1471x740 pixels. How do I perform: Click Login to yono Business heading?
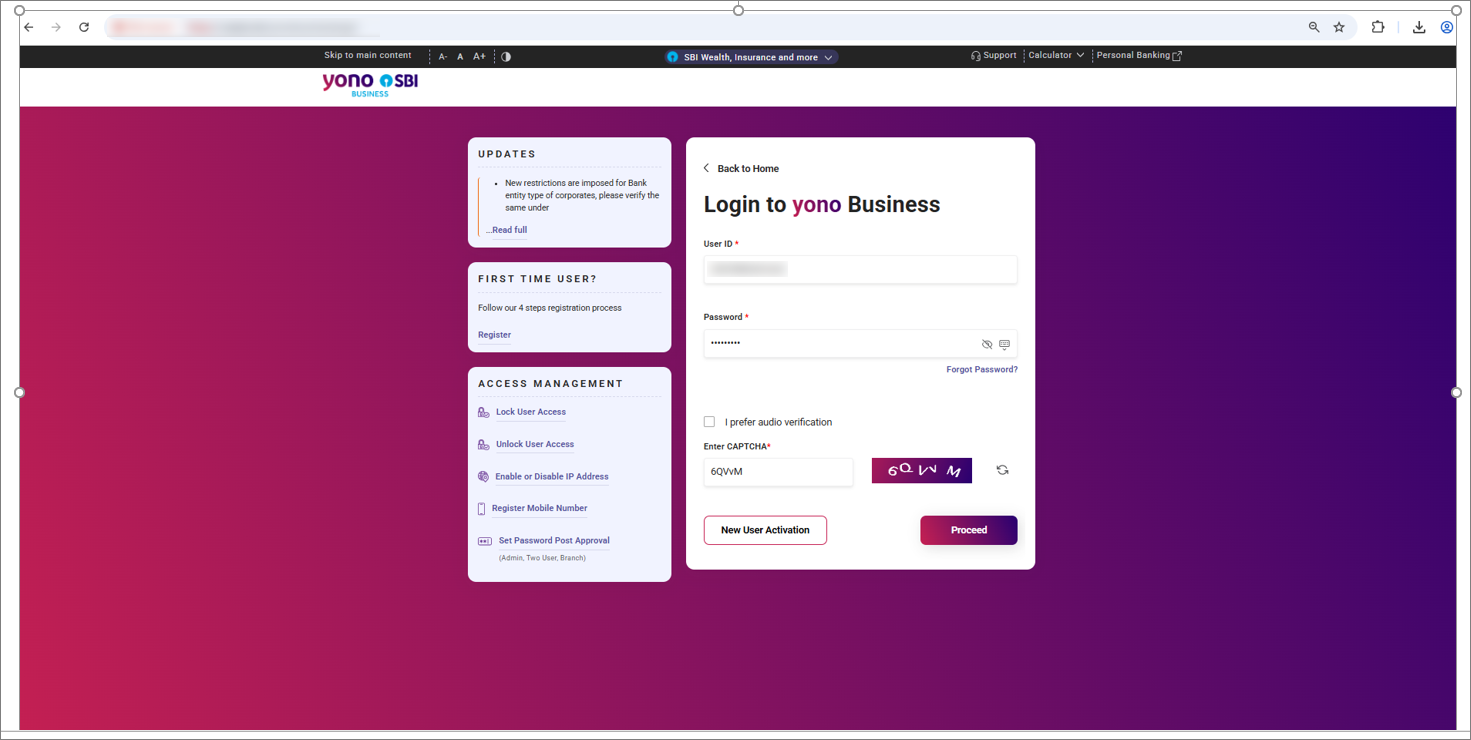[x=822, y=205]
